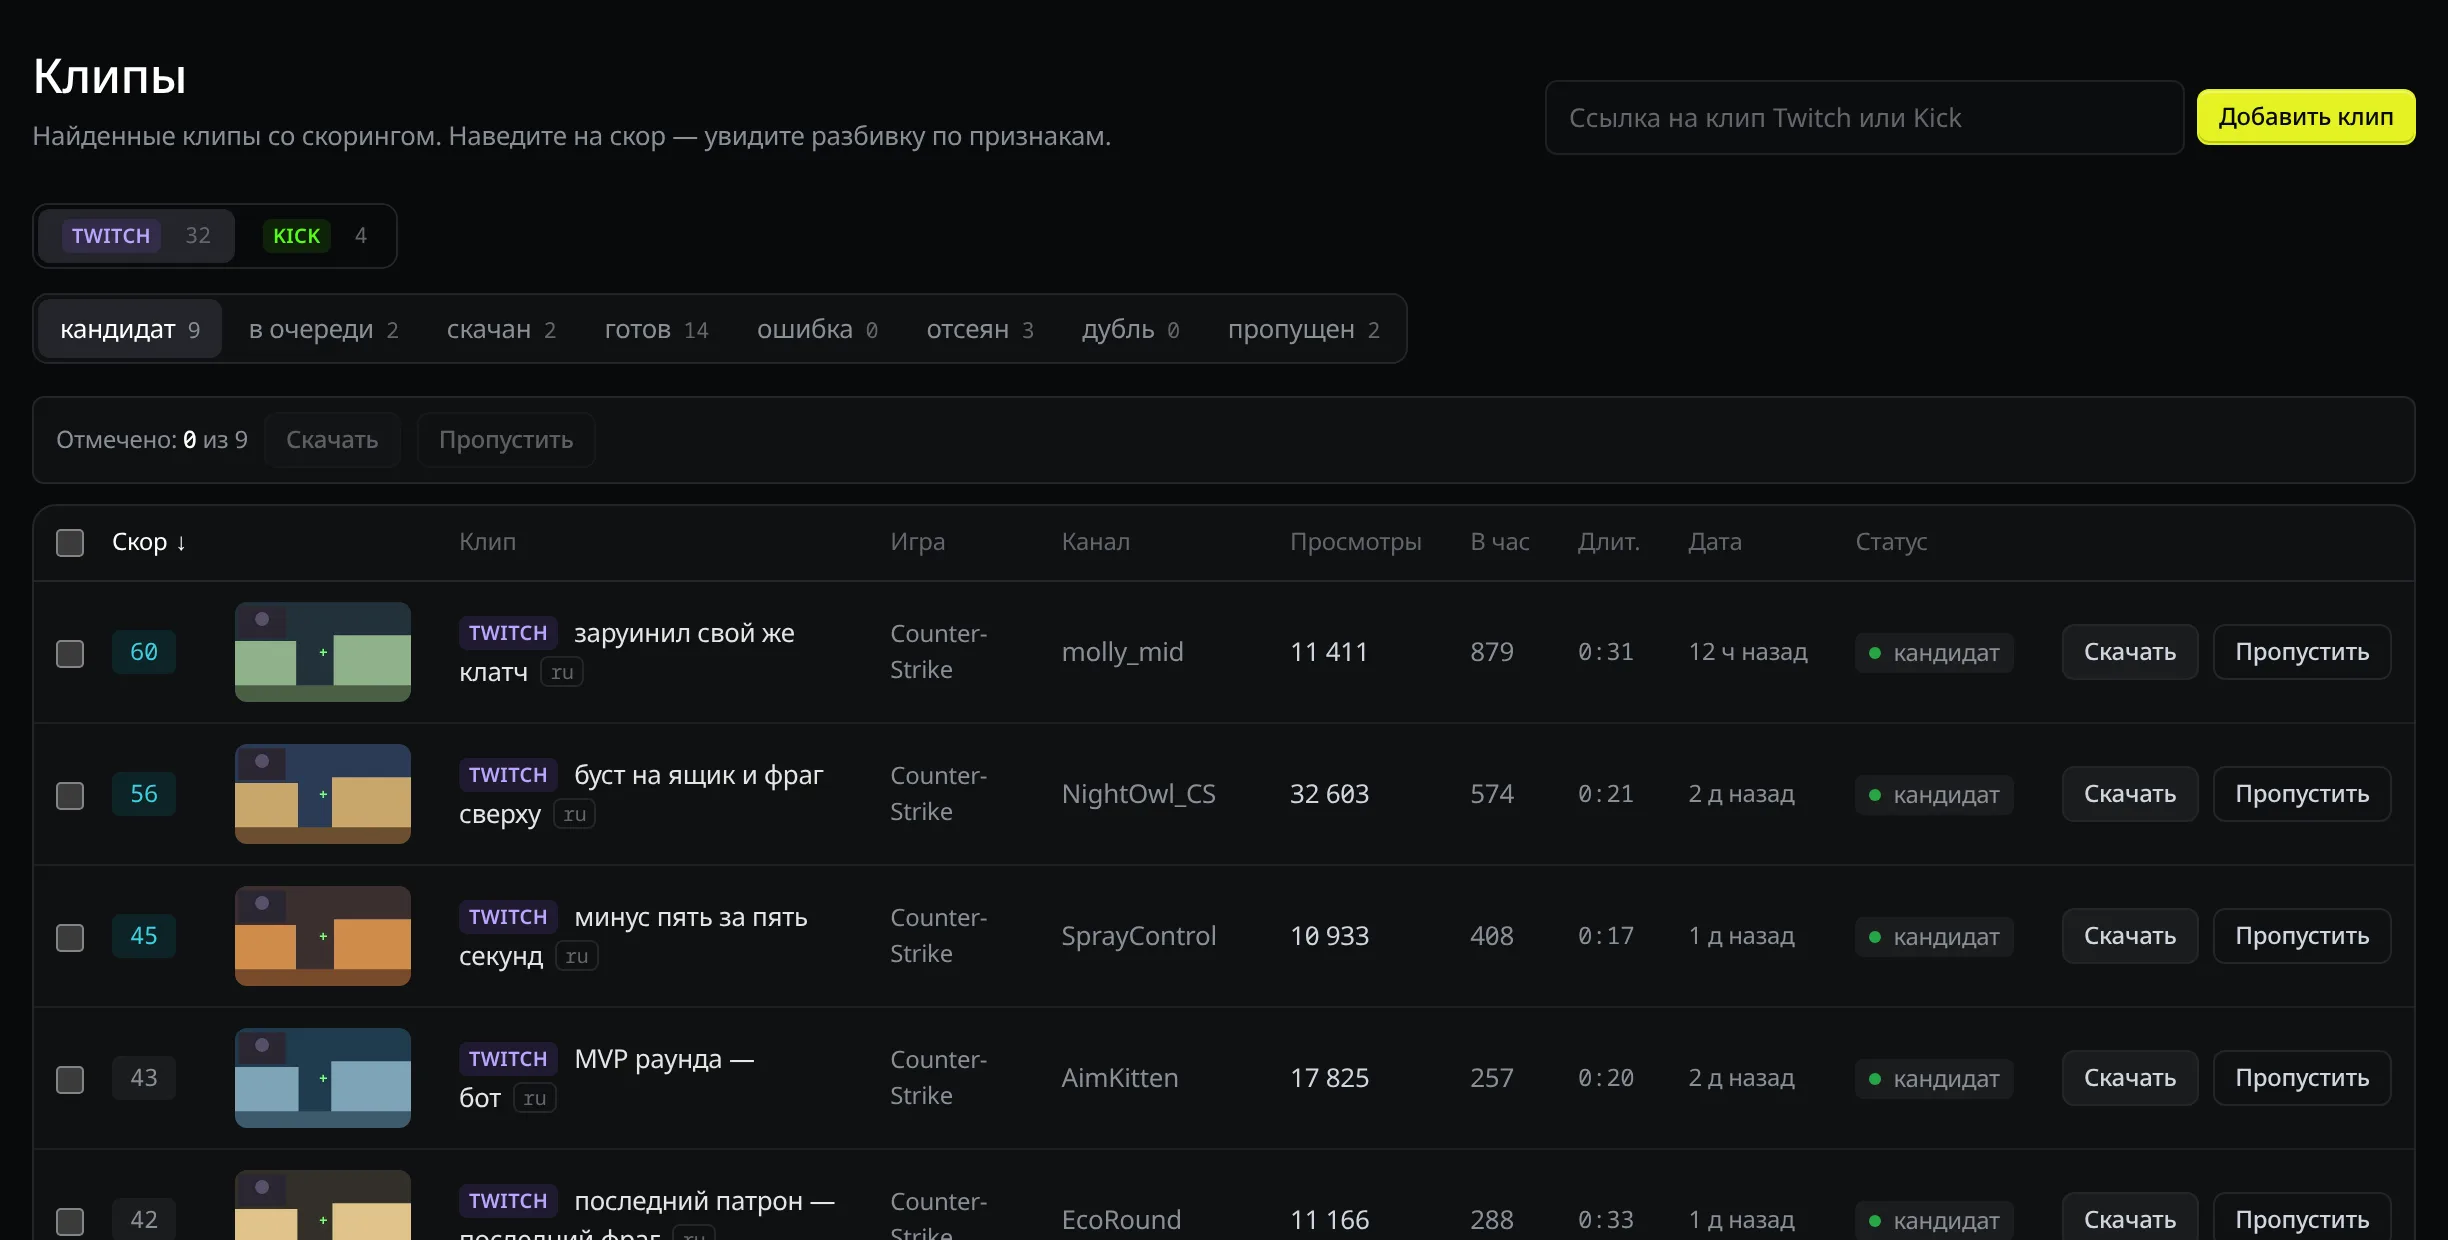Check the box for the molly_mid clip row
Image resolution: width=2448 pixels, height=1240 pixels.
point(70,654)
